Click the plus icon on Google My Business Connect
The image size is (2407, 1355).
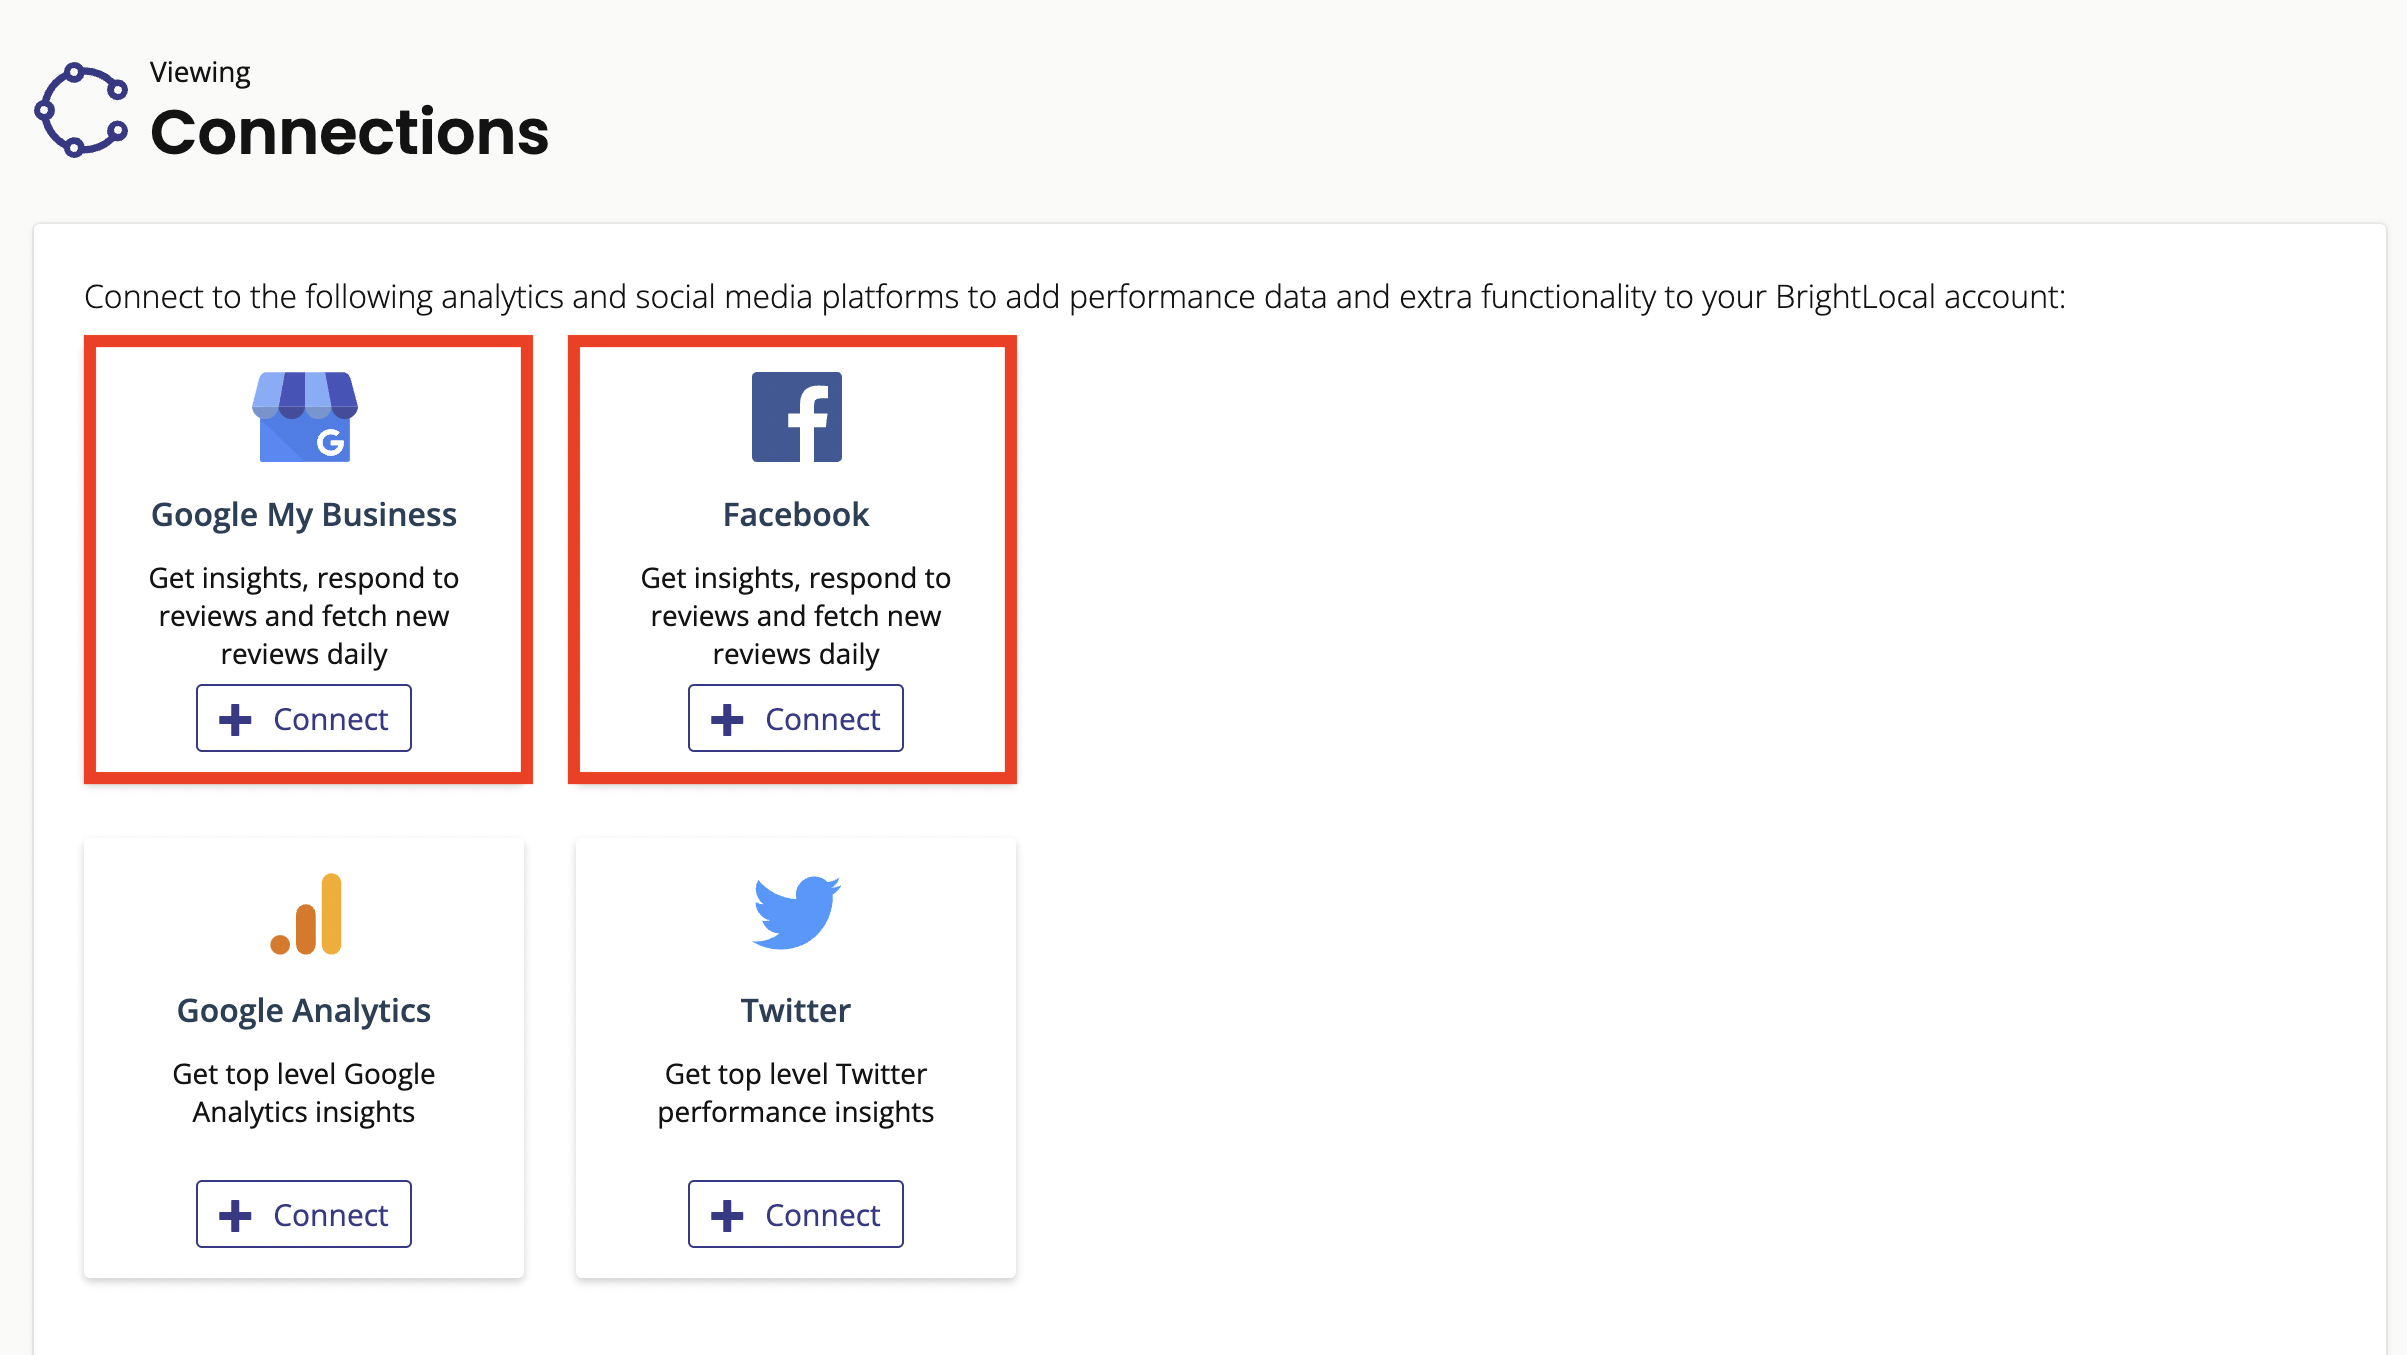pyautogui.click(x=235, y=719)
